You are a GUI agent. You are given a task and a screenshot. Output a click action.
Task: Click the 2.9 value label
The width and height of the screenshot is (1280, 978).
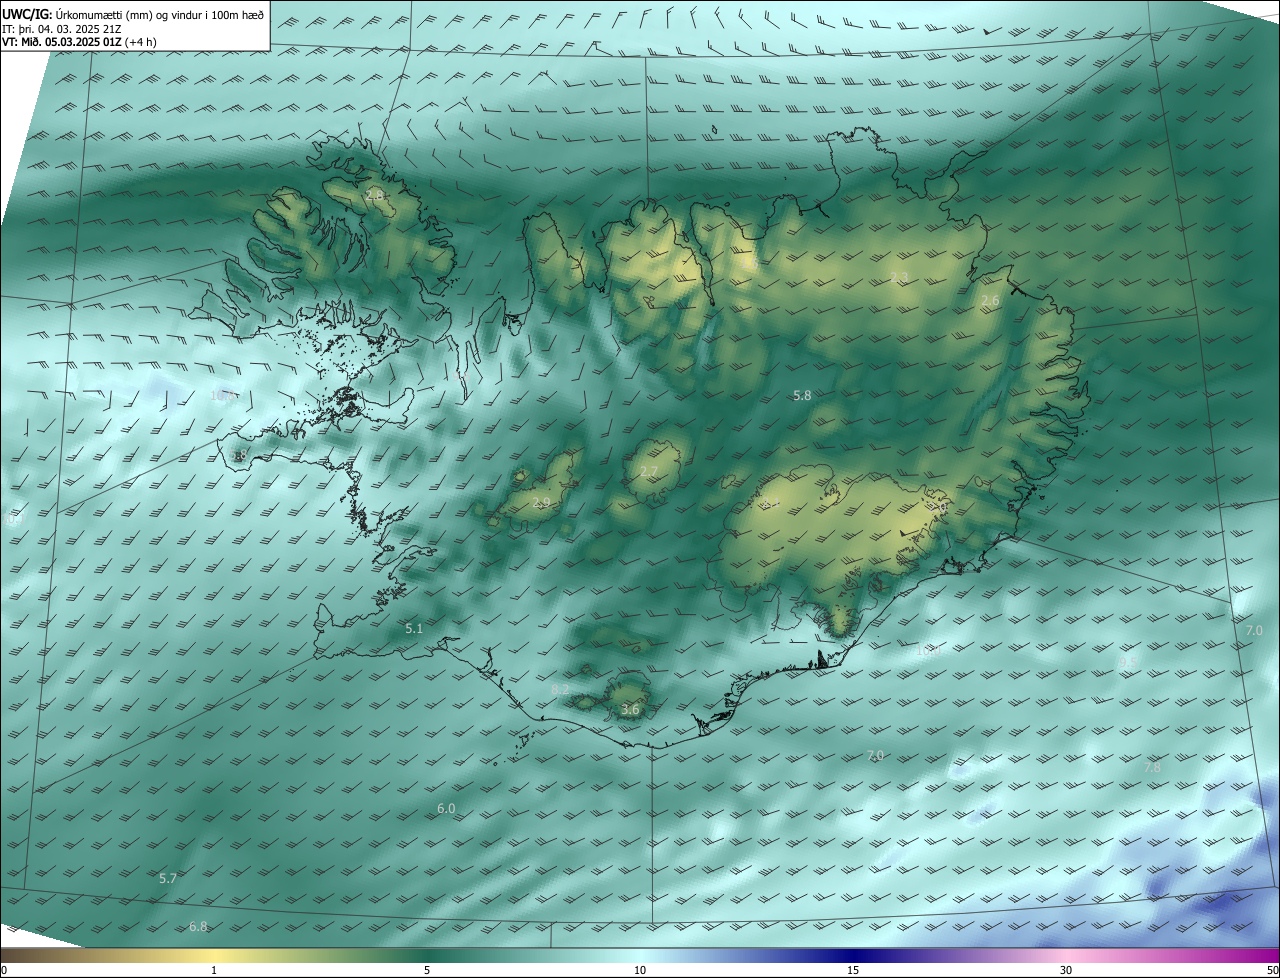coord(541,503)
